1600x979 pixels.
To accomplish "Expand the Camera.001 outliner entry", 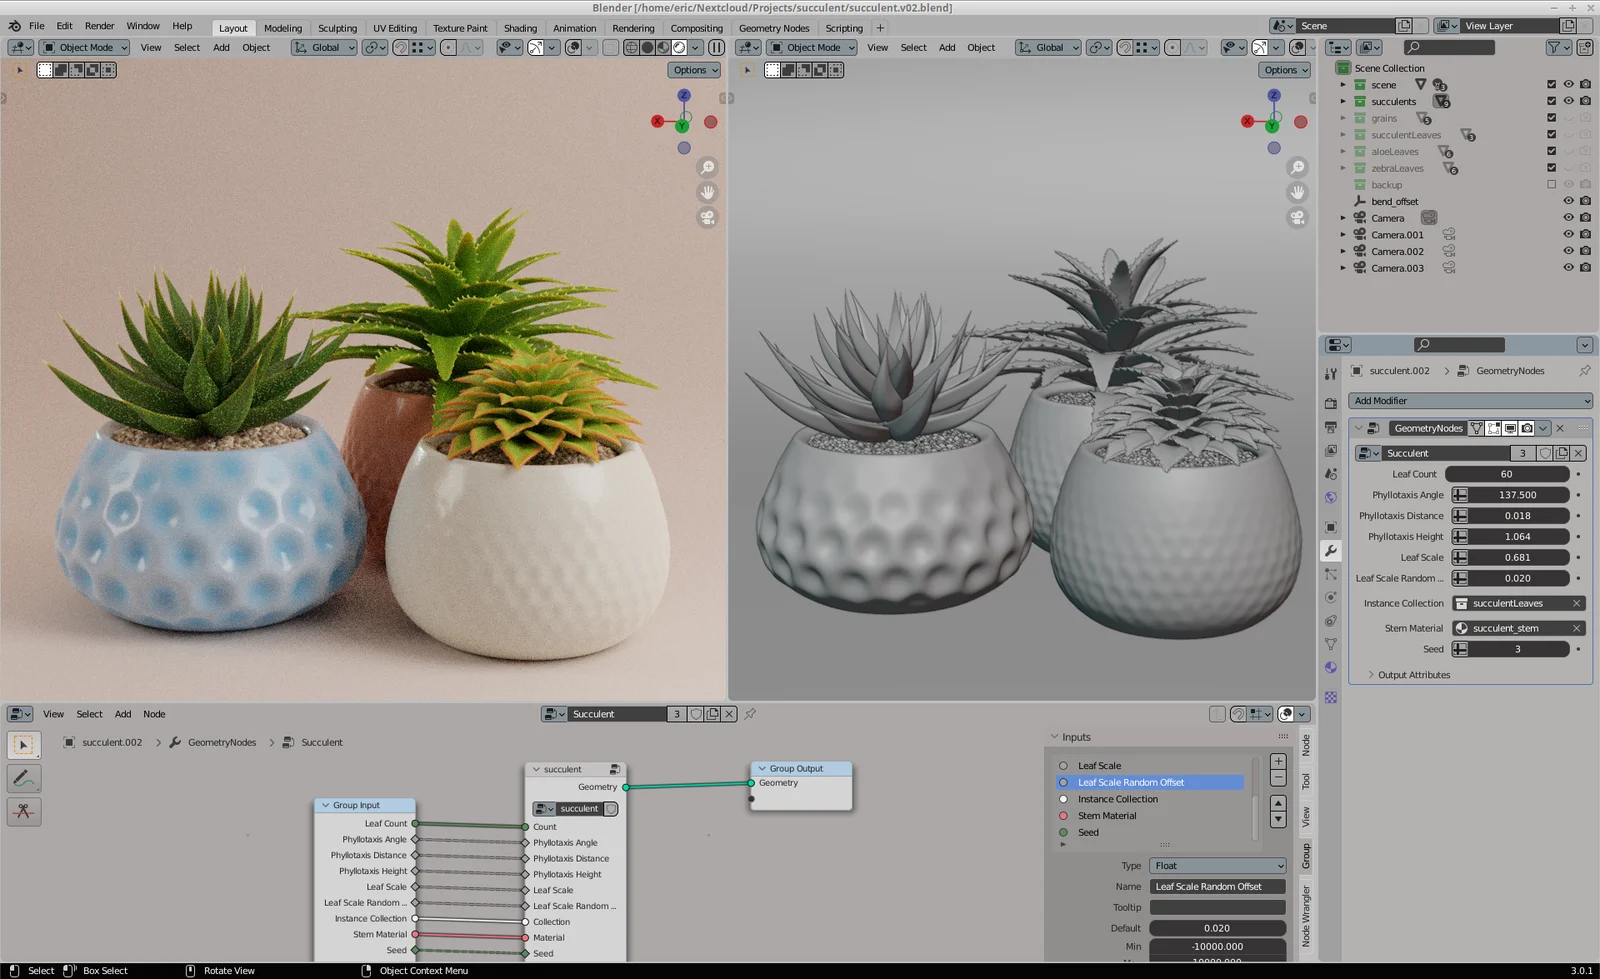I will pos(1343,234).
